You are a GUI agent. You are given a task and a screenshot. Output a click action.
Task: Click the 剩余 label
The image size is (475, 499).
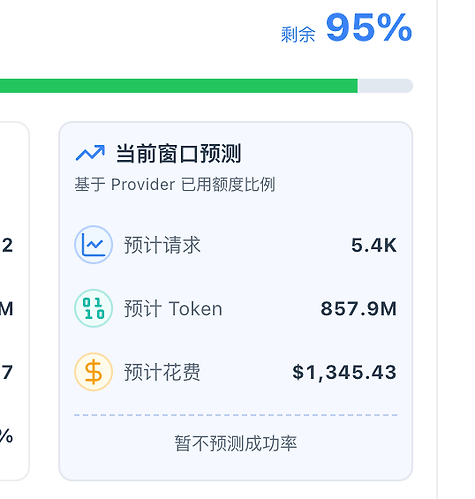(298, 35)
